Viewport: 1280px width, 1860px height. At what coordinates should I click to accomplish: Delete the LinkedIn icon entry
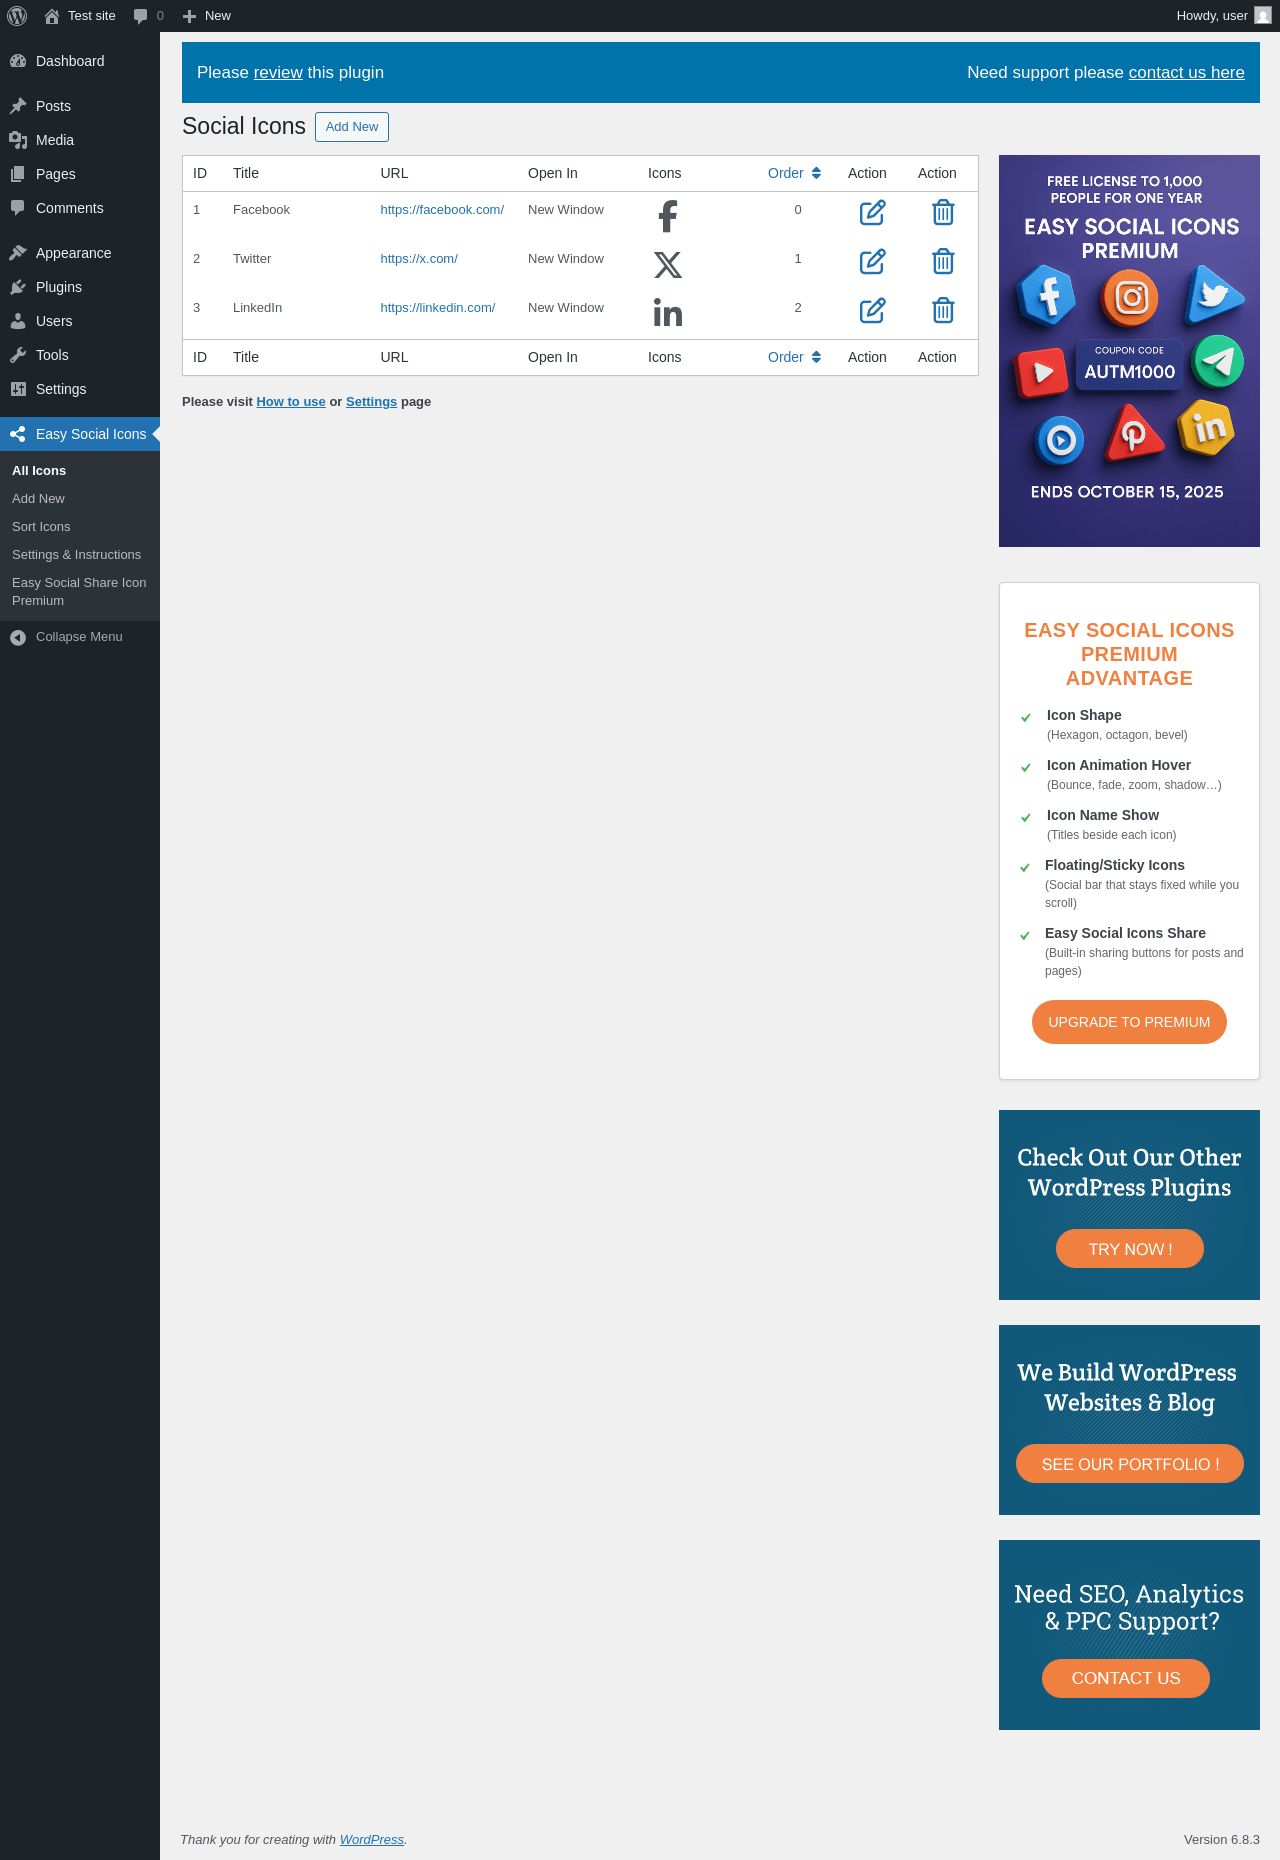(943, 311)
